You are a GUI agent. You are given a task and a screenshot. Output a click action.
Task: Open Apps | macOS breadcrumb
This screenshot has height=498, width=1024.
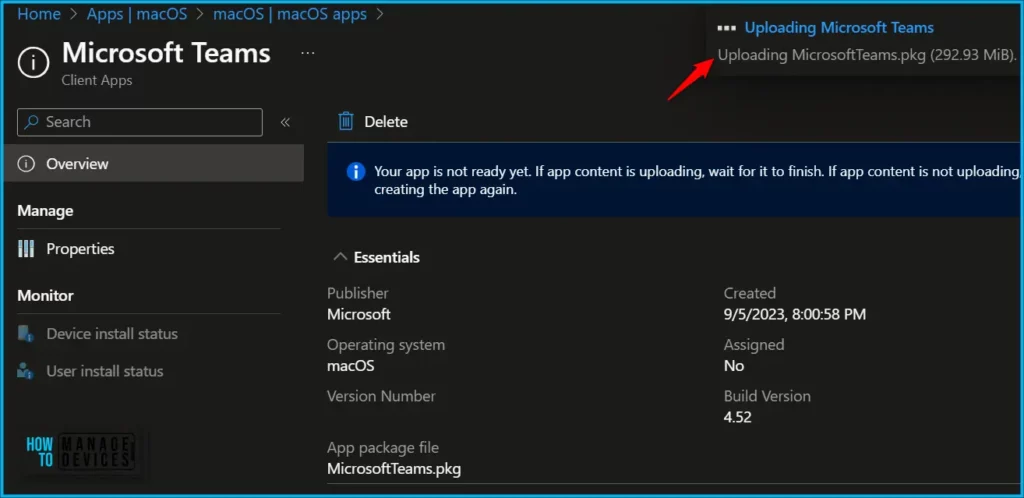pyautogui.click(x=137, y=14)
